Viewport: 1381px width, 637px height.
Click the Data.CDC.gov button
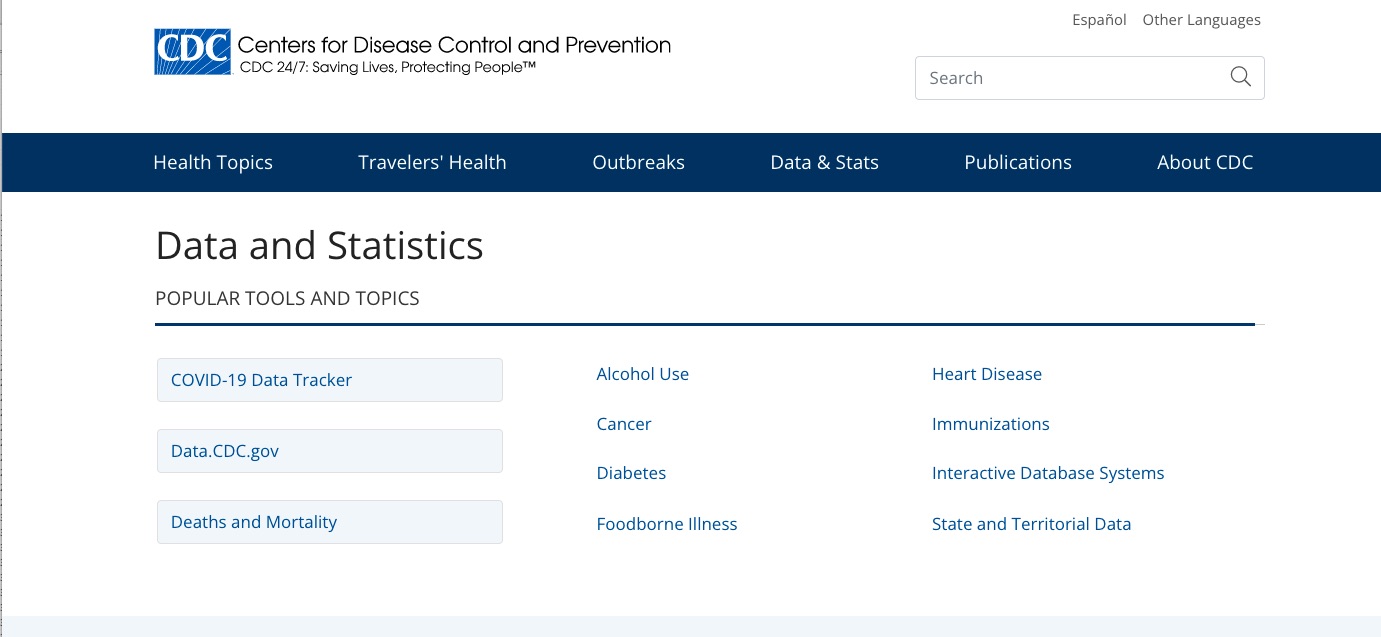(329, 451)
